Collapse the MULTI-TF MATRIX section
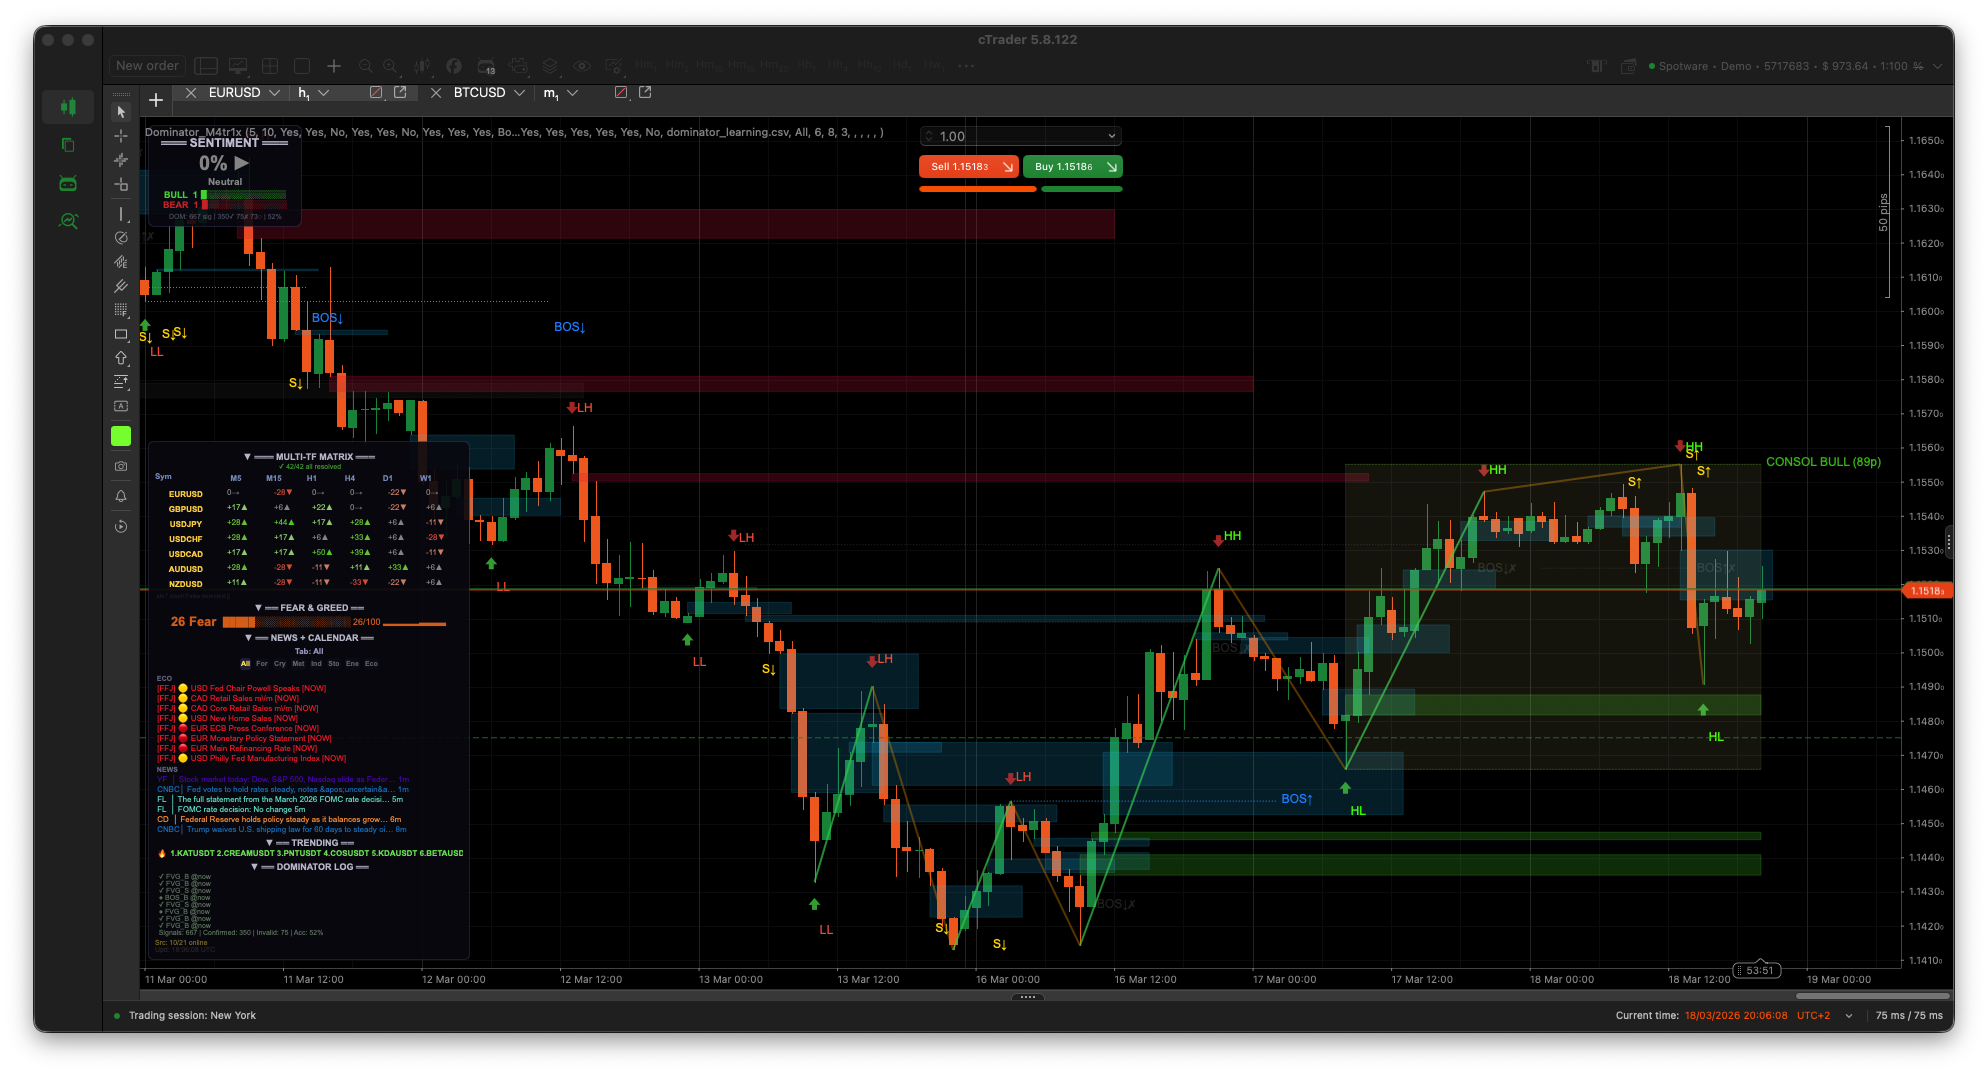 (x=248, y=457)
